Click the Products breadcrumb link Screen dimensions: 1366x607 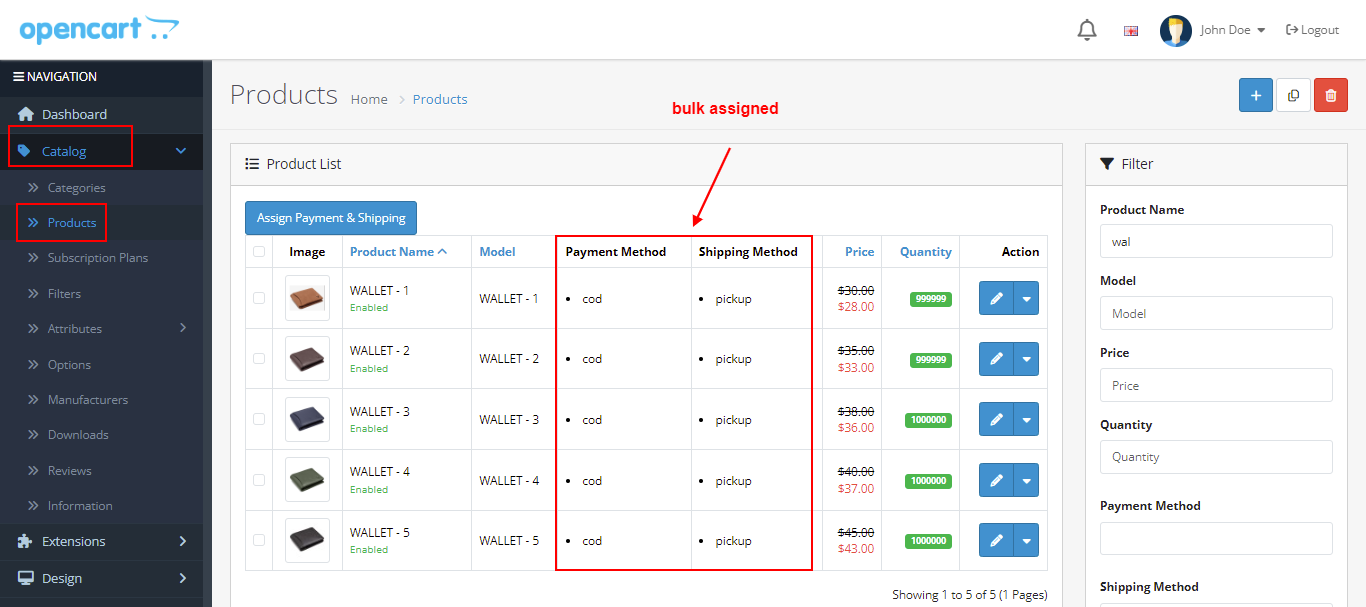[x=440, y=99]
